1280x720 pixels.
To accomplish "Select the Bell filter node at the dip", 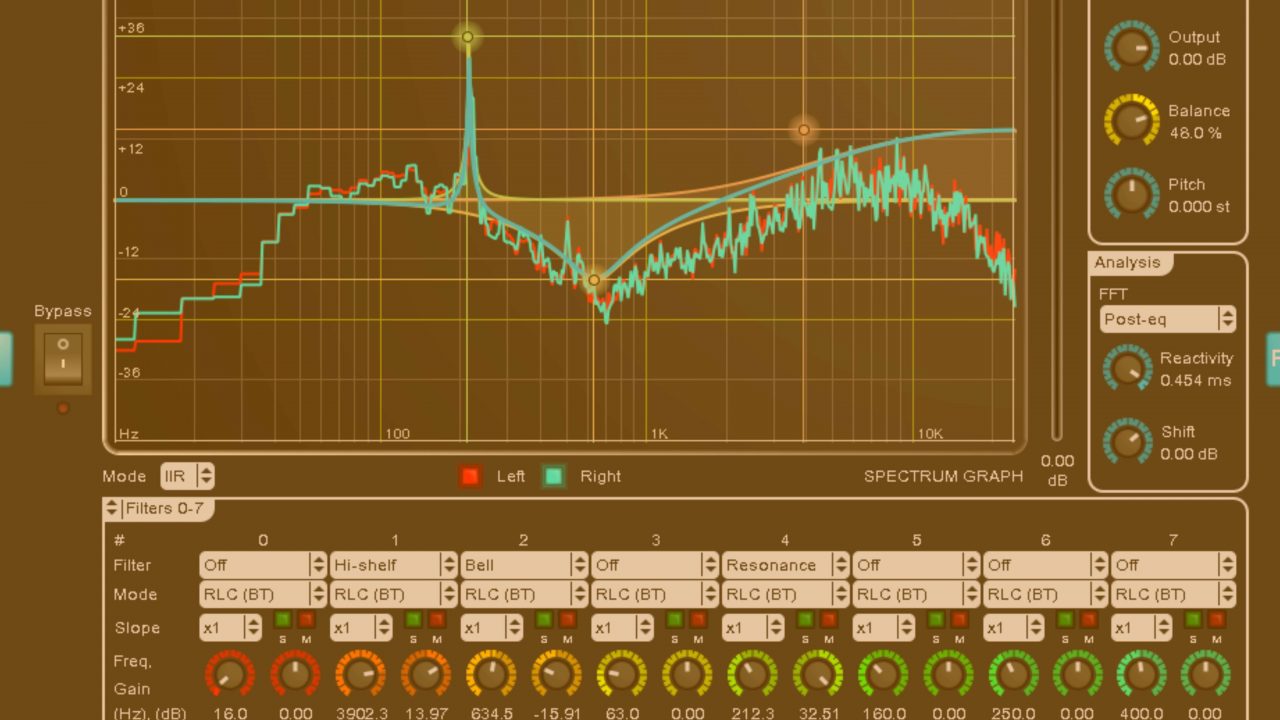I will pyautogui.click(x=594, y=280).
